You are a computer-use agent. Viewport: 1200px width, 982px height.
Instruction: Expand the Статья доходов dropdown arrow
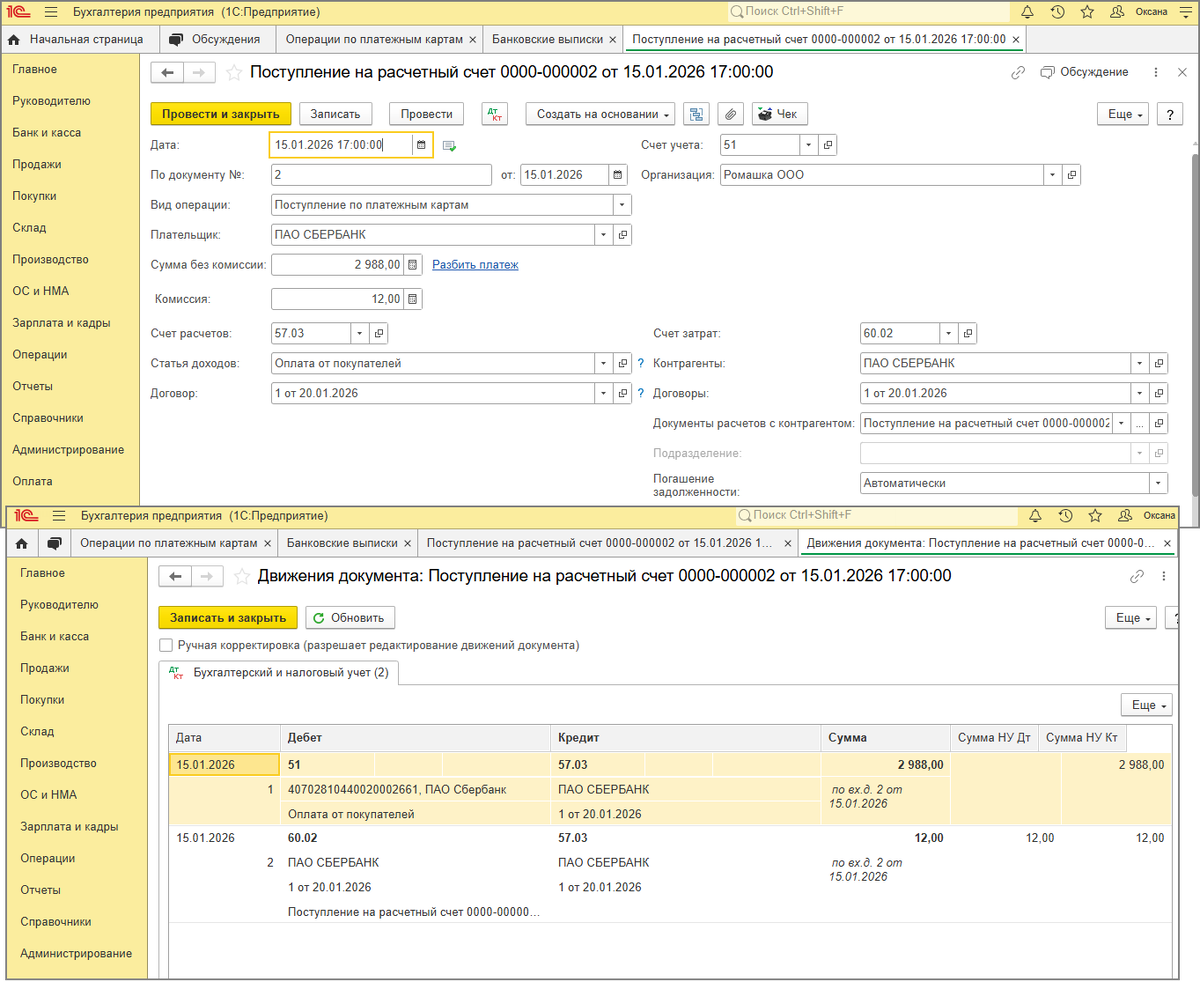pyautogui.click(x=603, y=363)
